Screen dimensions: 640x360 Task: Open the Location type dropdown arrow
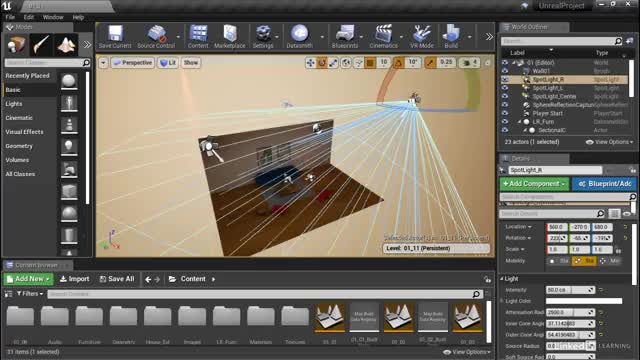(530, 227)
